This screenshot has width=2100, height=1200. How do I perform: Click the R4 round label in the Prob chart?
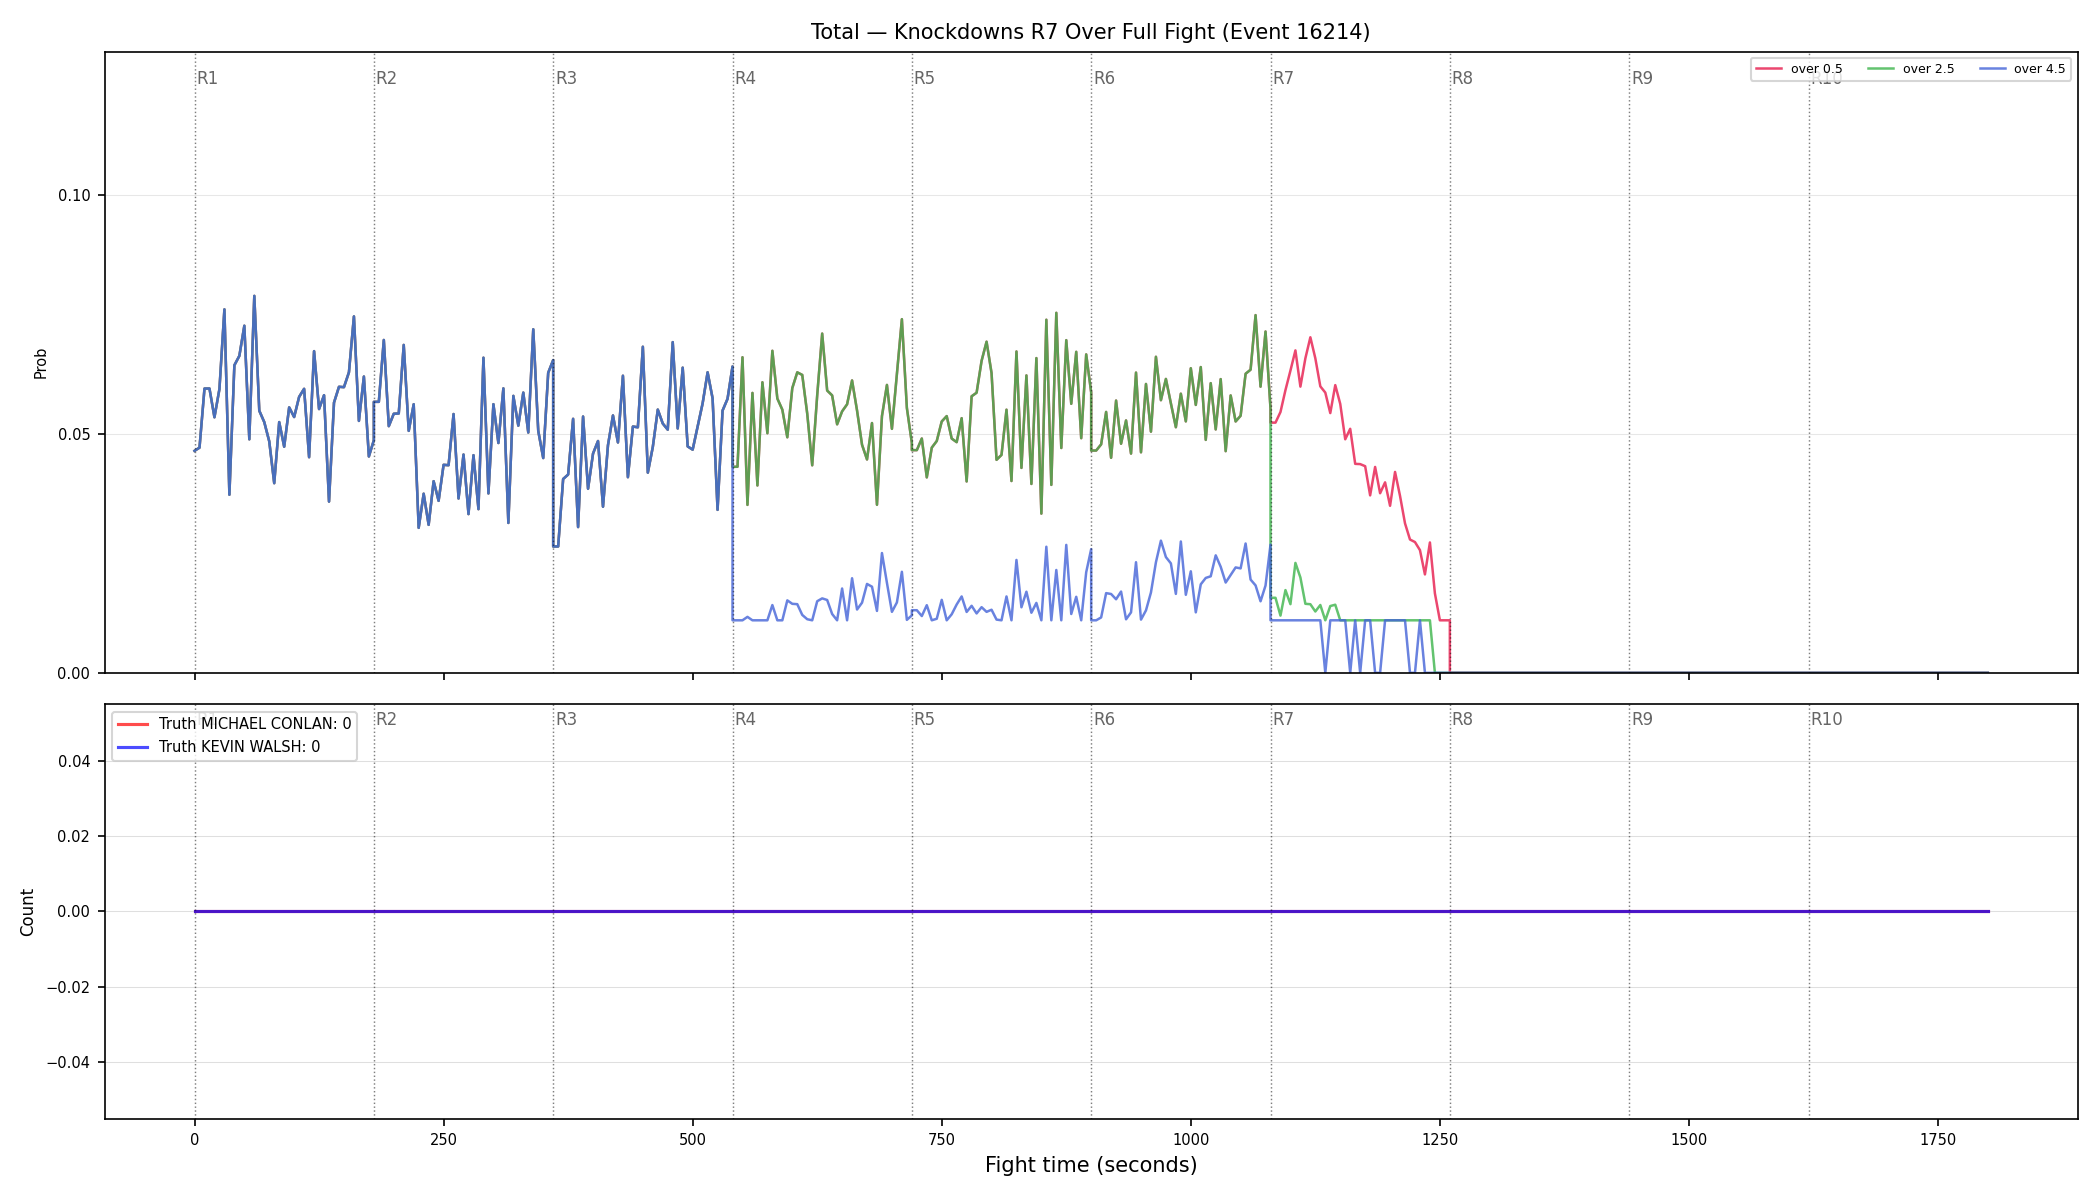(x=745, y=78)
